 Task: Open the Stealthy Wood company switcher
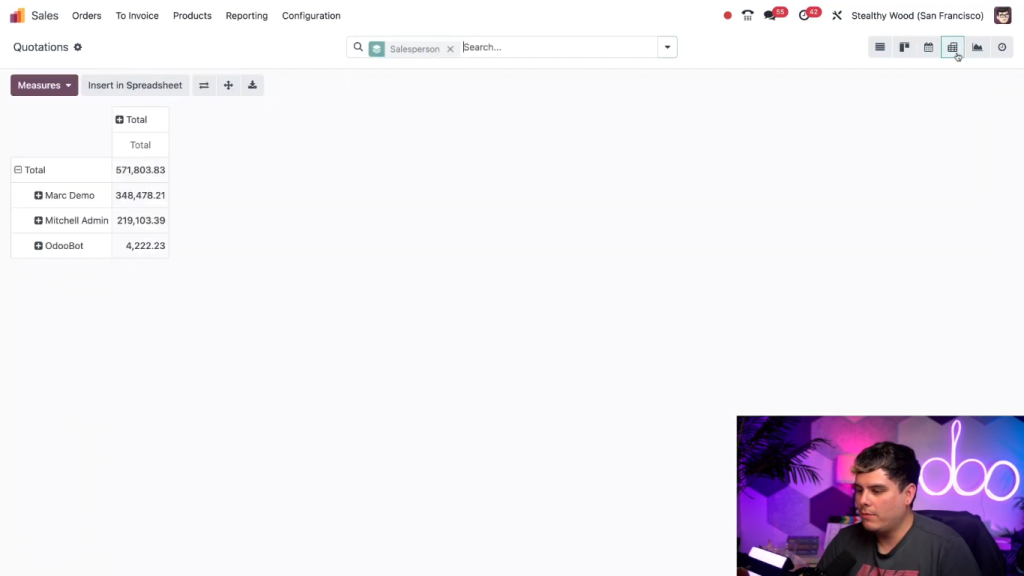click(918, 16)
